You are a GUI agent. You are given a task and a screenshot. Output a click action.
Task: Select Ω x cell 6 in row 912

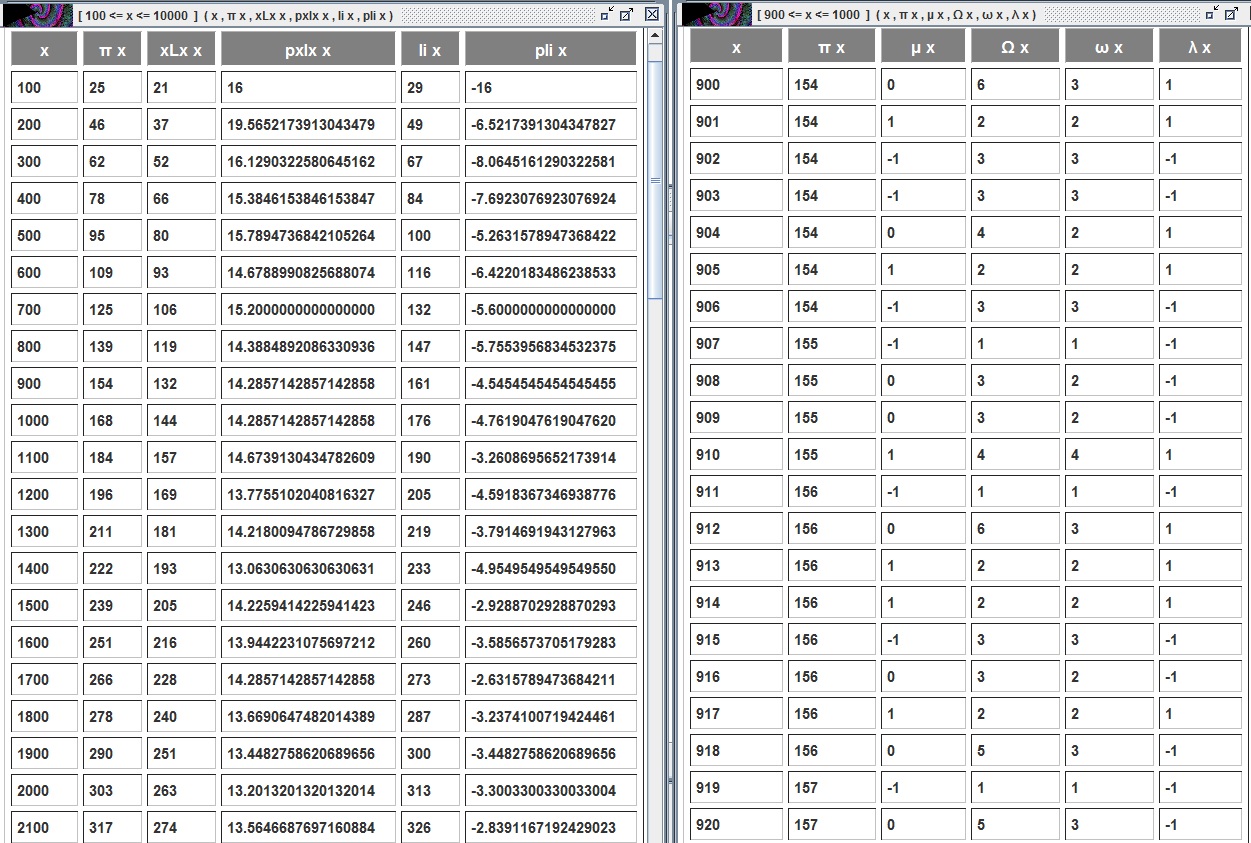[x=1015, y=529]
